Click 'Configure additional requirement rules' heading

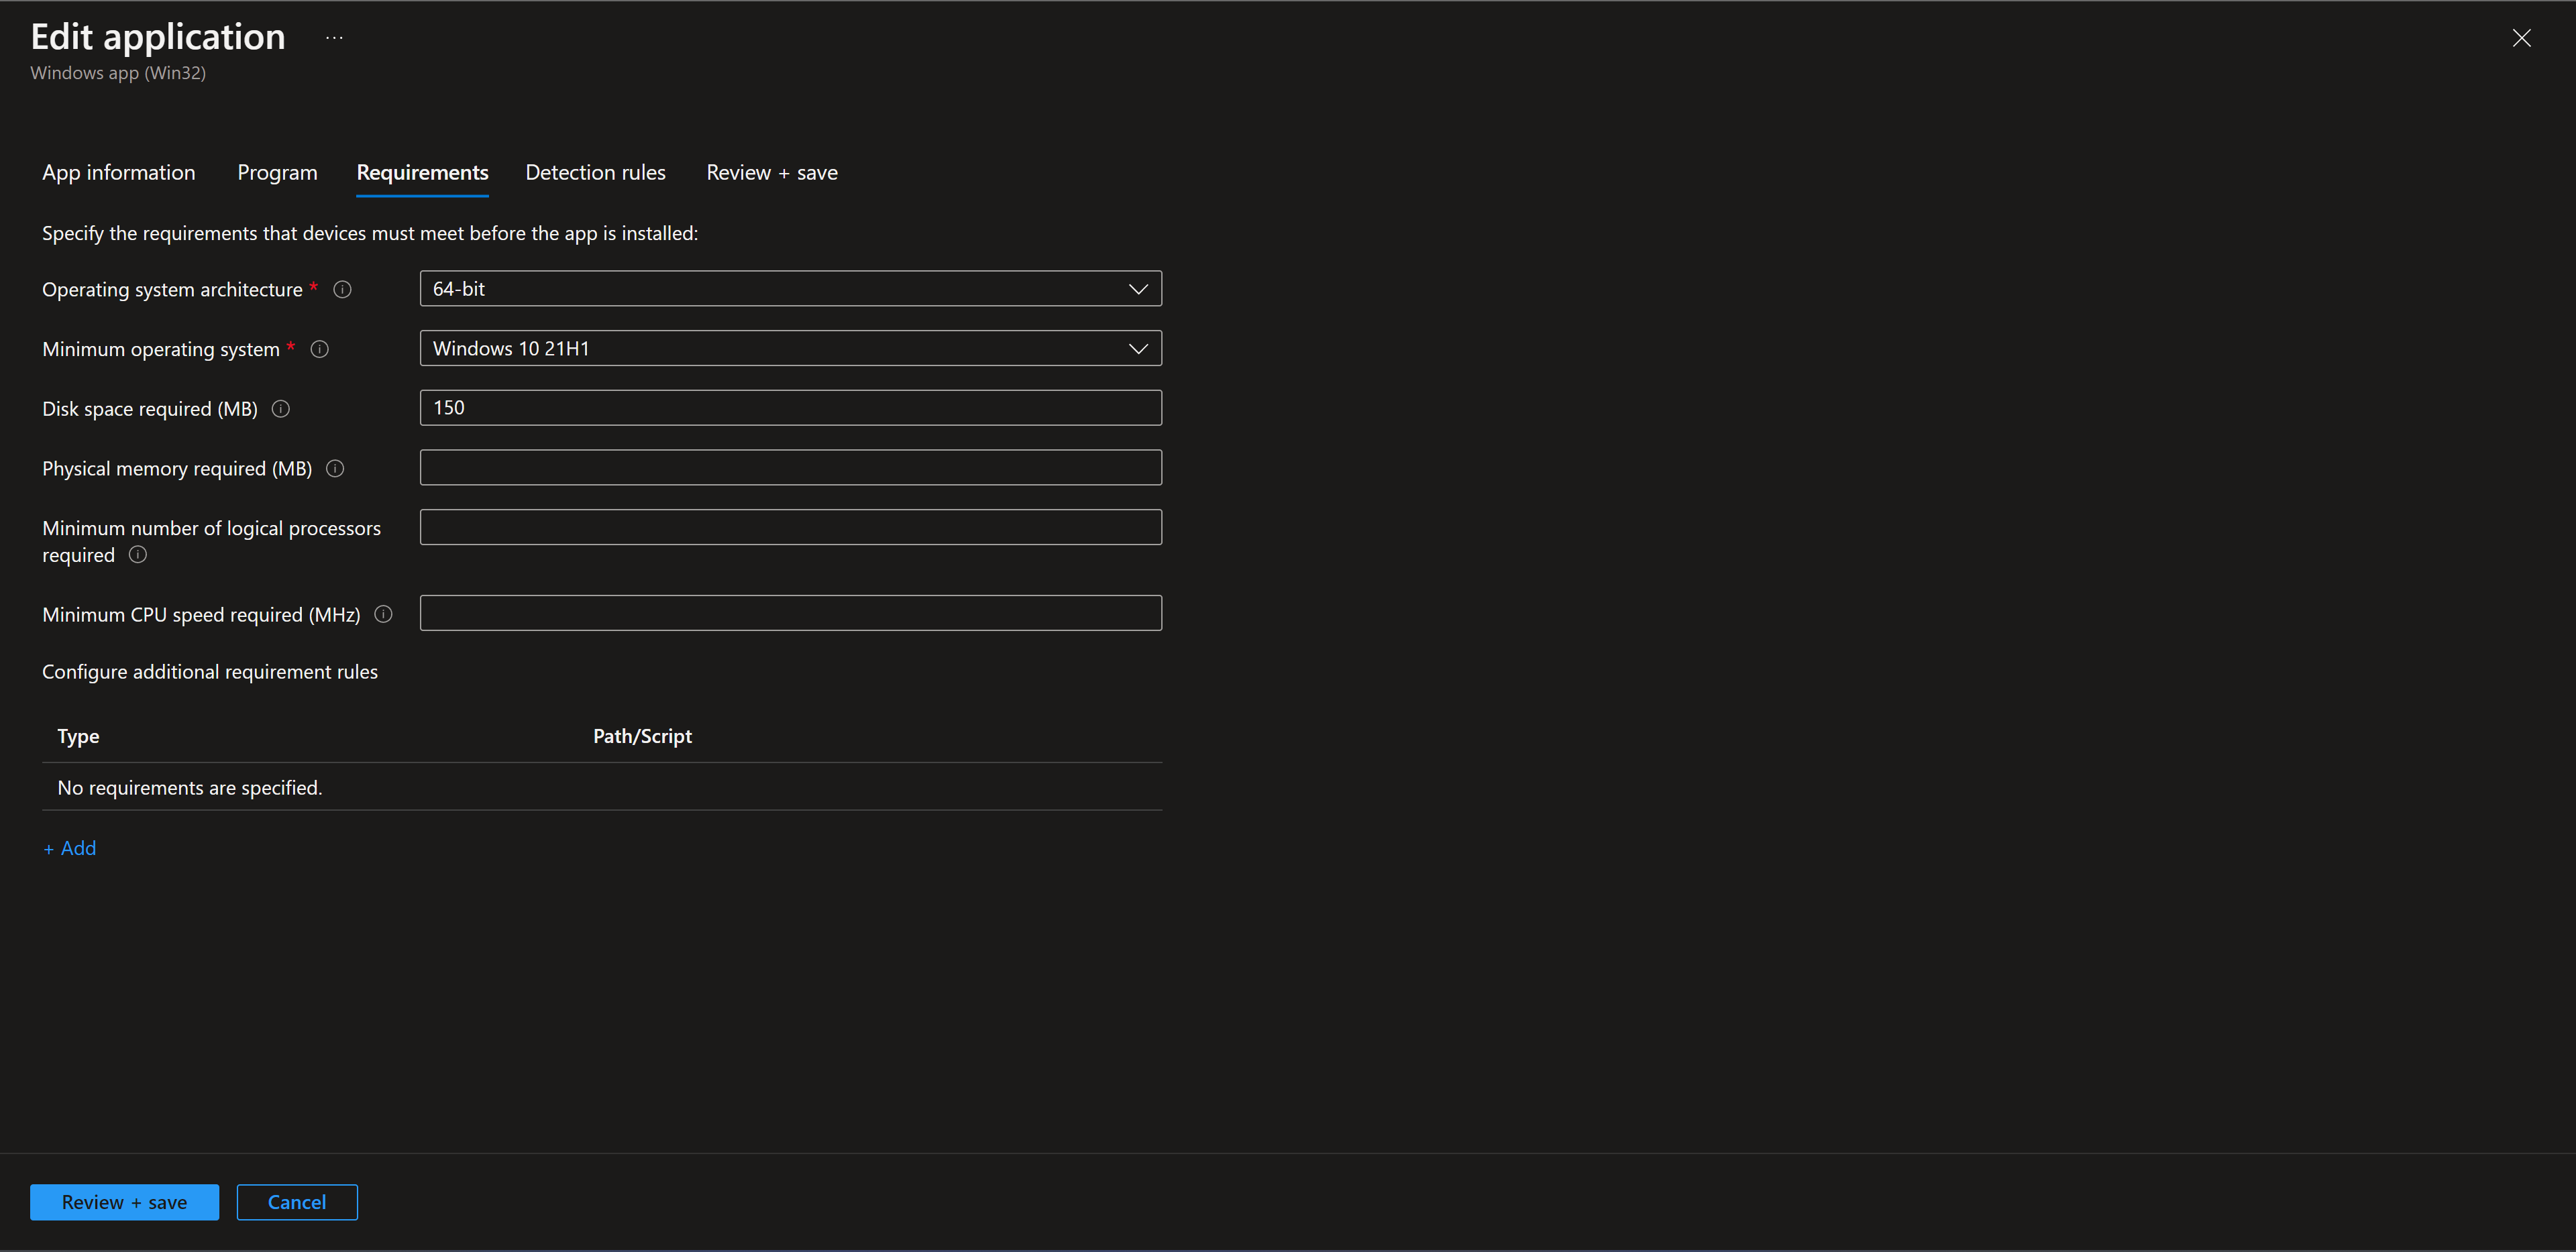pyautogui.click(x=210, y=672)
